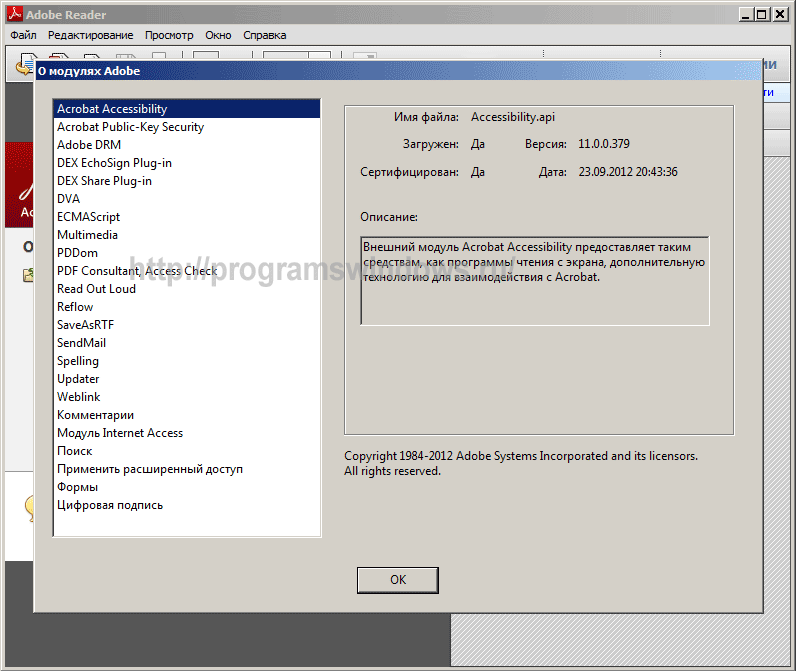
Task: Select the DVA module
Action: (186, 199)
